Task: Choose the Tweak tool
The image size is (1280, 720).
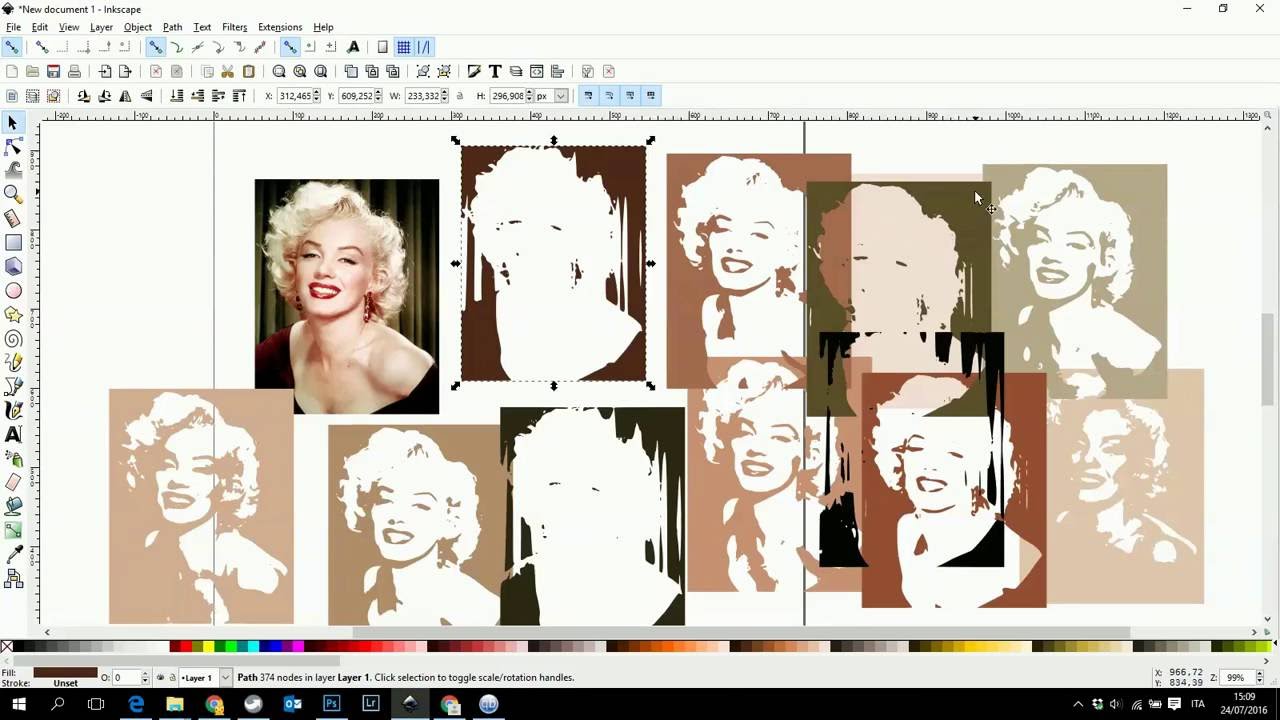Action: [x=13, y=170]
